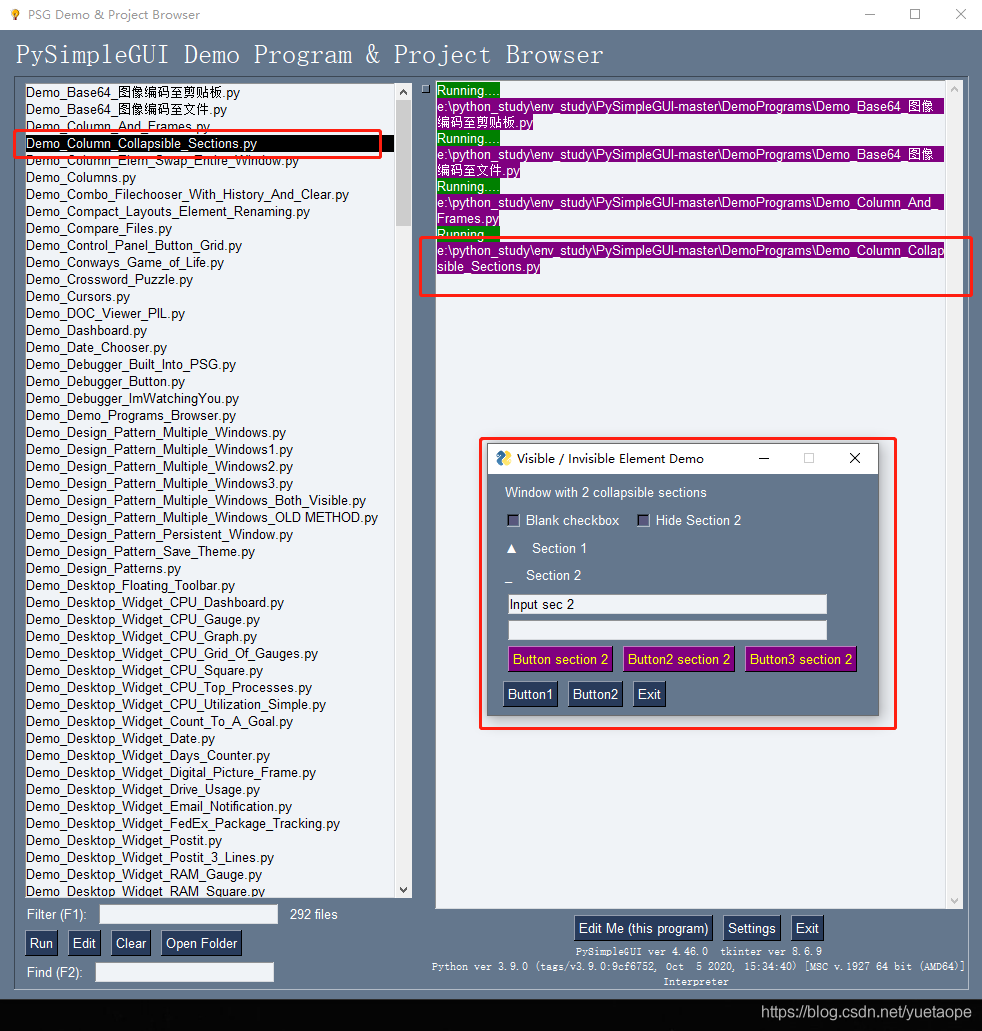The height and width of the screenshot is (1031, 982).
Task: Click the Edit button under the file list
Action: click(x=84, y=944)
